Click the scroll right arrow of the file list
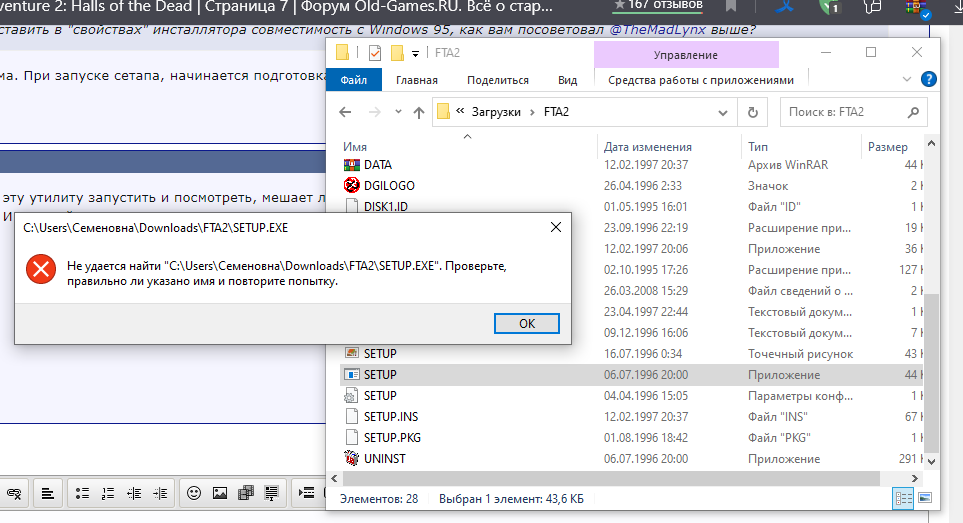 914,478
